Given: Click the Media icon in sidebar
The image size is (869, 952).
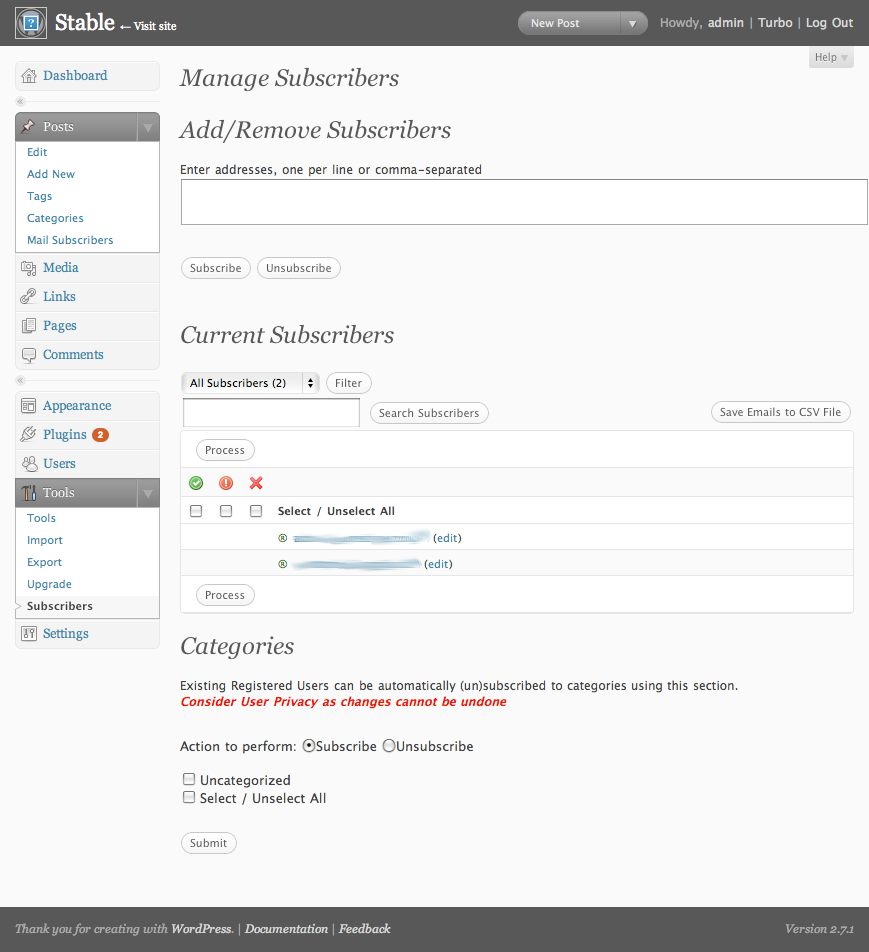Looking at the screenshot, I should click(x=29, y=268).
